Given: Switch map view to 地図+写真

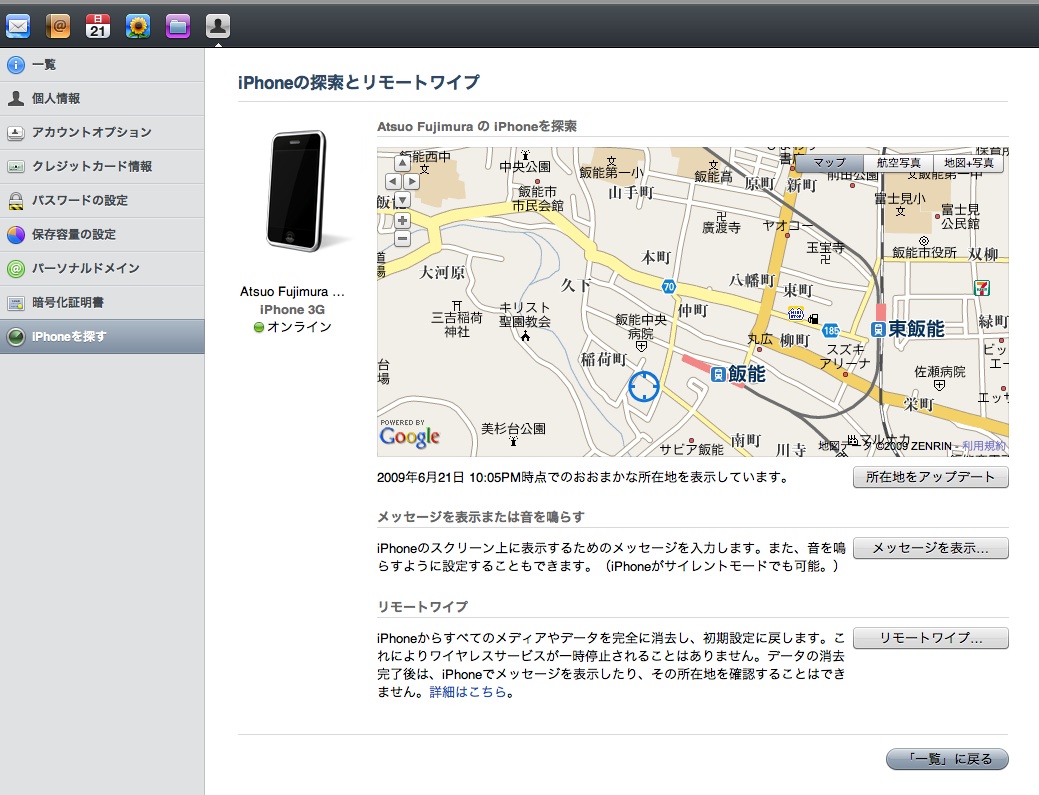Looking at the screenshot, I should pos(969,163).
